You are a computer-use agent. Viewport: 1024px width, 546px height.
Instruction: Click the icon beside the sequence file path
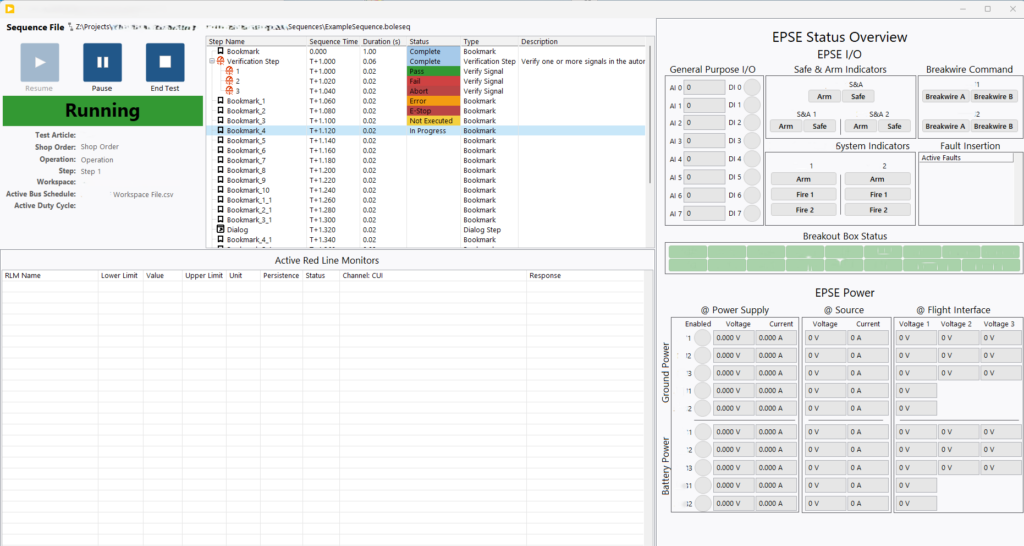71,27
